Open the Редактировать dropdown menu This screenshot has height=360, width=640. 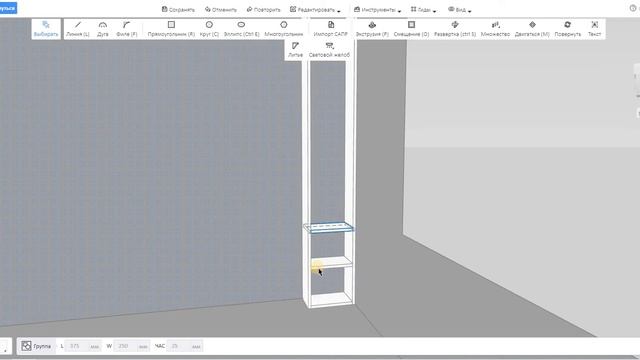[x=315, y=9]
